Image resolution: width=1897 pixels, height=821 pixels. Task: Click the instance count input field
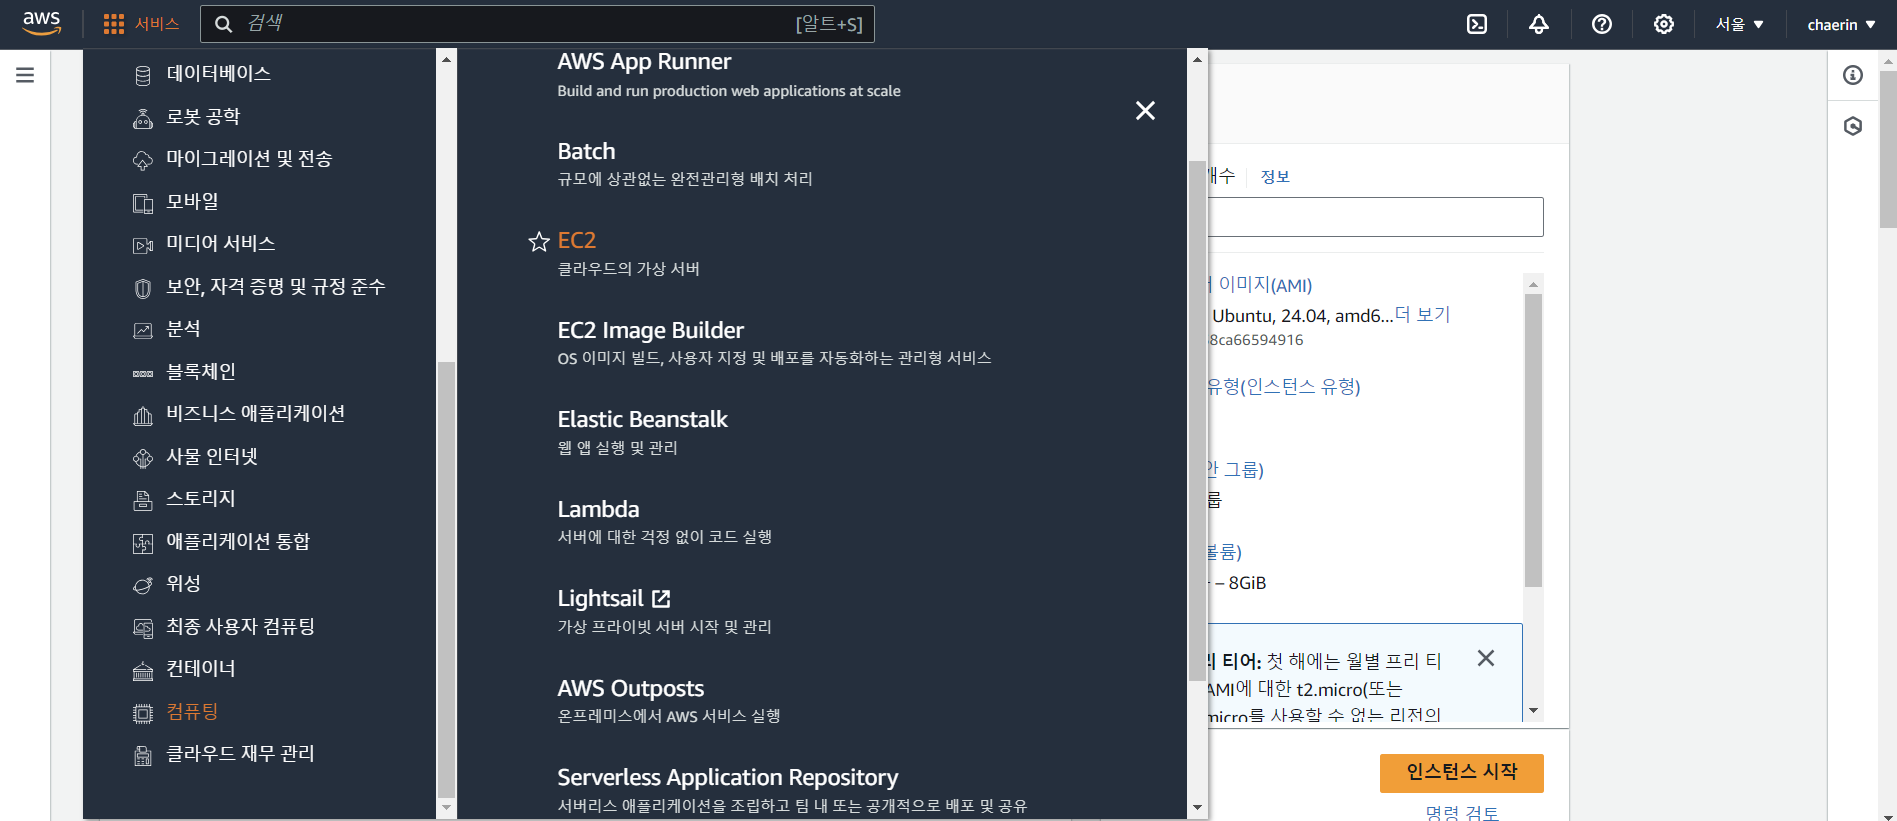(x=1375, y=217)
